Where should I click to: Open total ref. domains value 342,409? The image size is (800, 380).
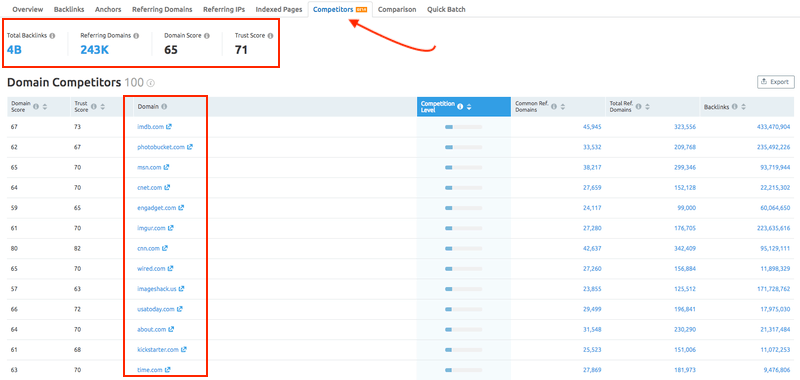[x=685, y=248]
